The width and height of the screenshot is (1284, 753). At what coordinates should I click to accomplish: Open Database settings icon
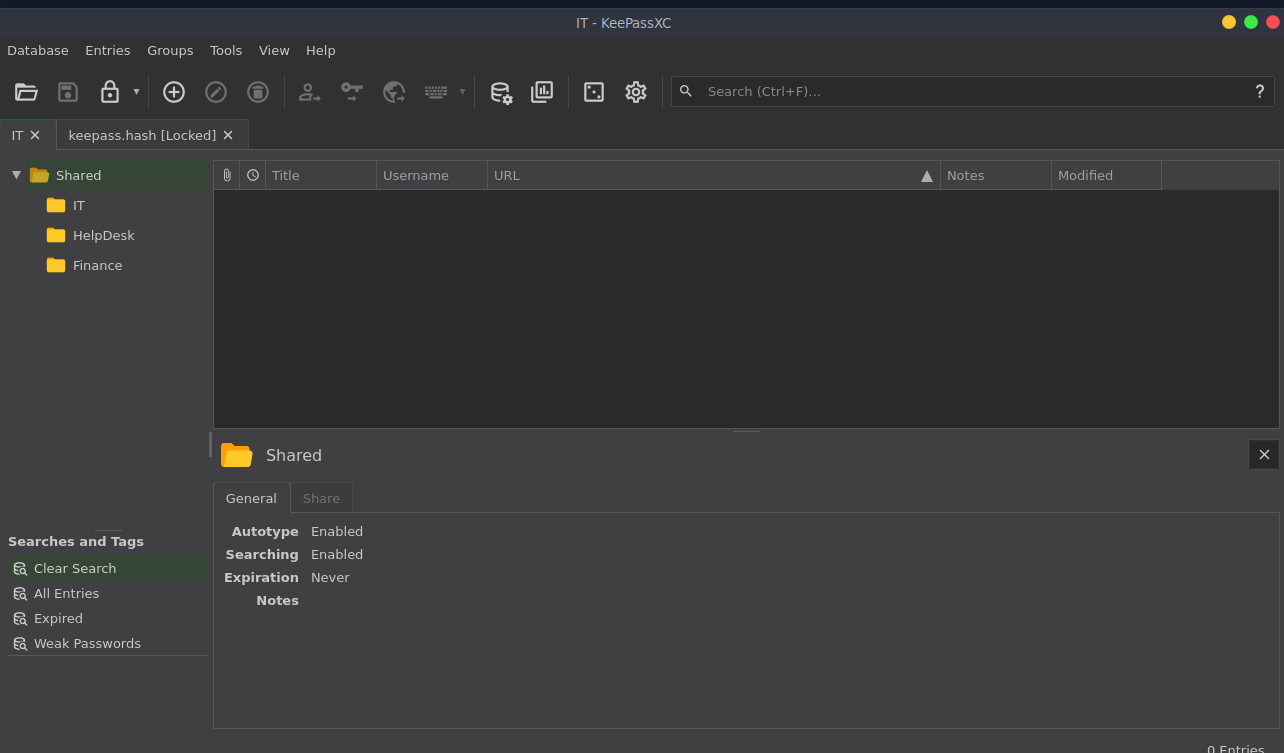pyautogui.click(x=501, y=92)
